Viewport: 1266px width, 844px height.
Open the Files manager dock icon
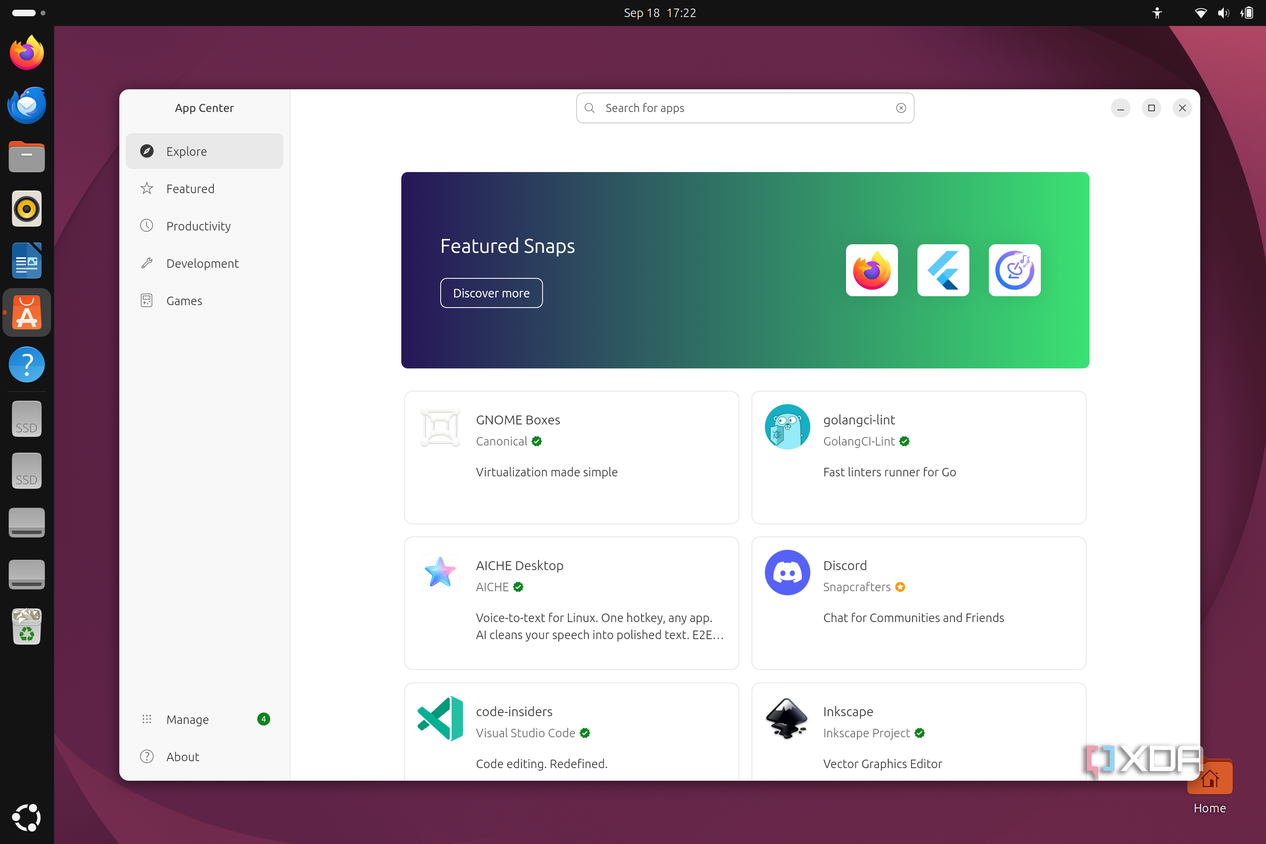[x=27, y=157]
